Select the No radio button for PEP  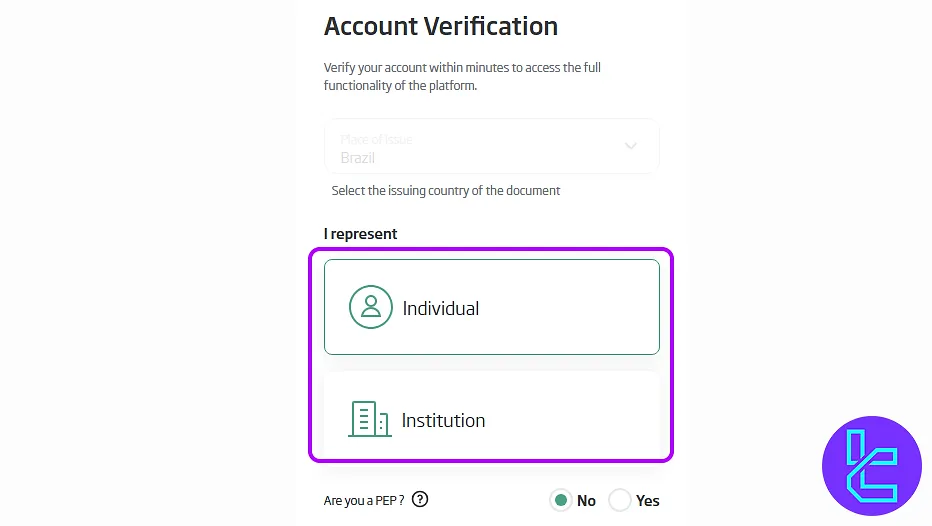click(561, 500)
